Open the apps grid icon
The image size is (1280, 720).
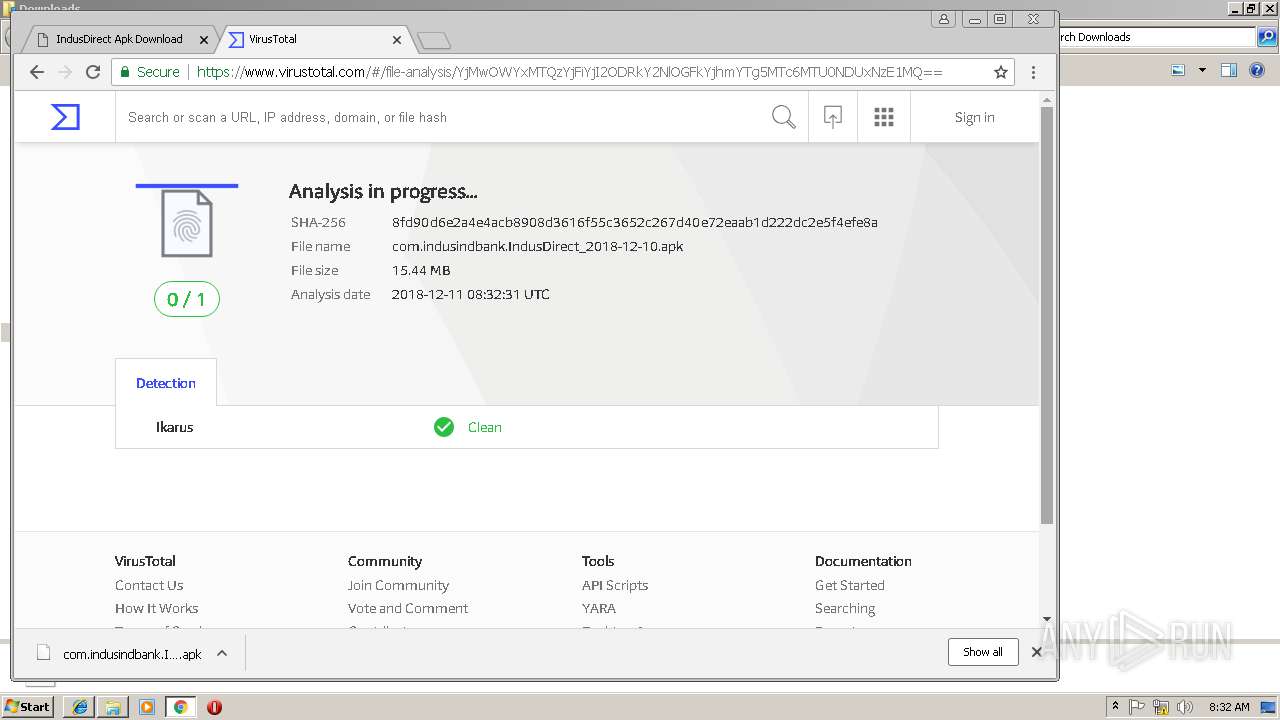883,117
